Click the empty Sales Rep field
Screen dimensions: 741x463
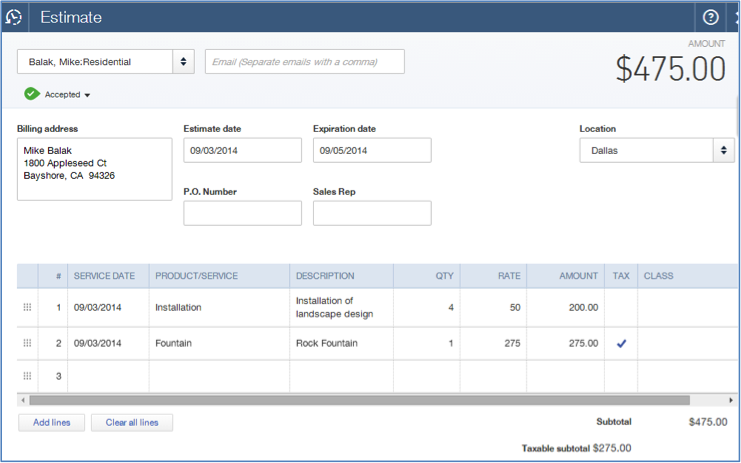[x=372, y=213]
